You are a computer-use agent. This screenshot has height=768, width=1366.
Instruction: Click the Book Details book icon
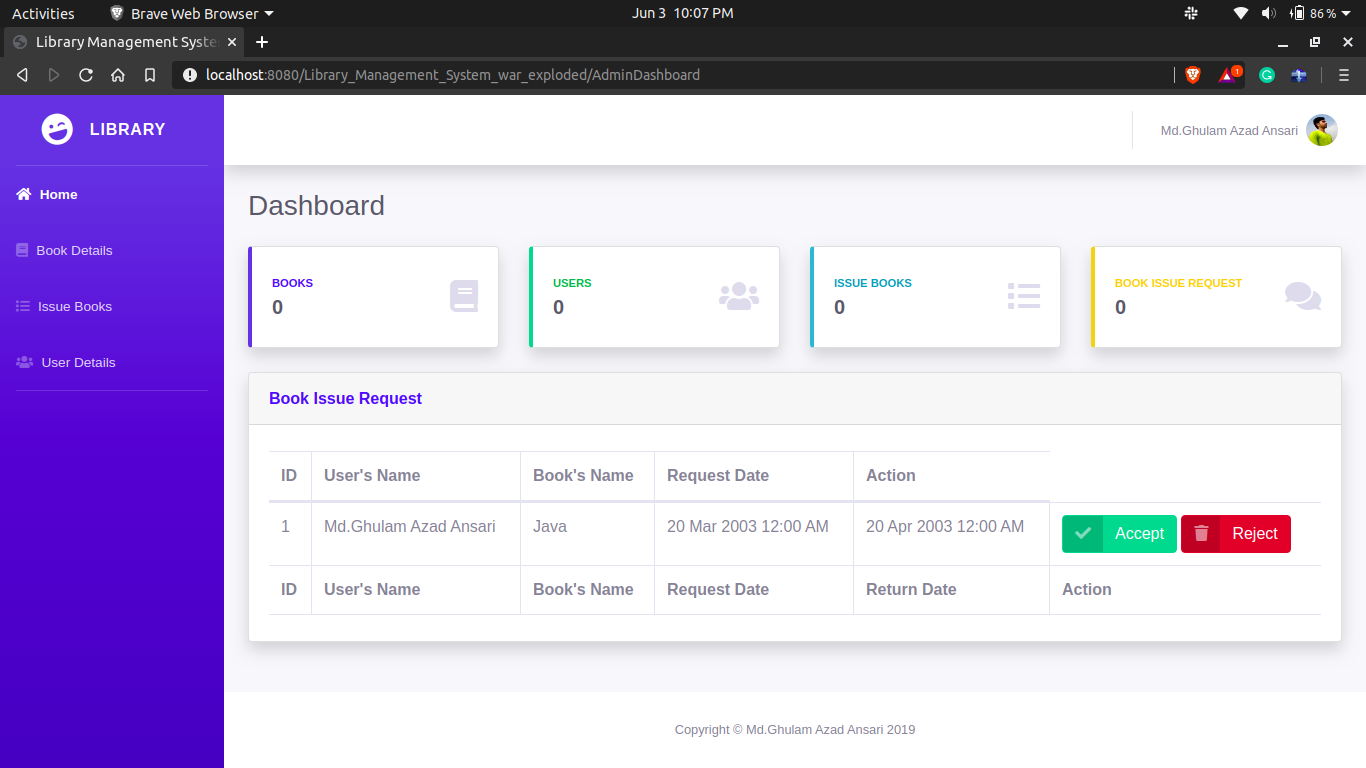point(22,250)
